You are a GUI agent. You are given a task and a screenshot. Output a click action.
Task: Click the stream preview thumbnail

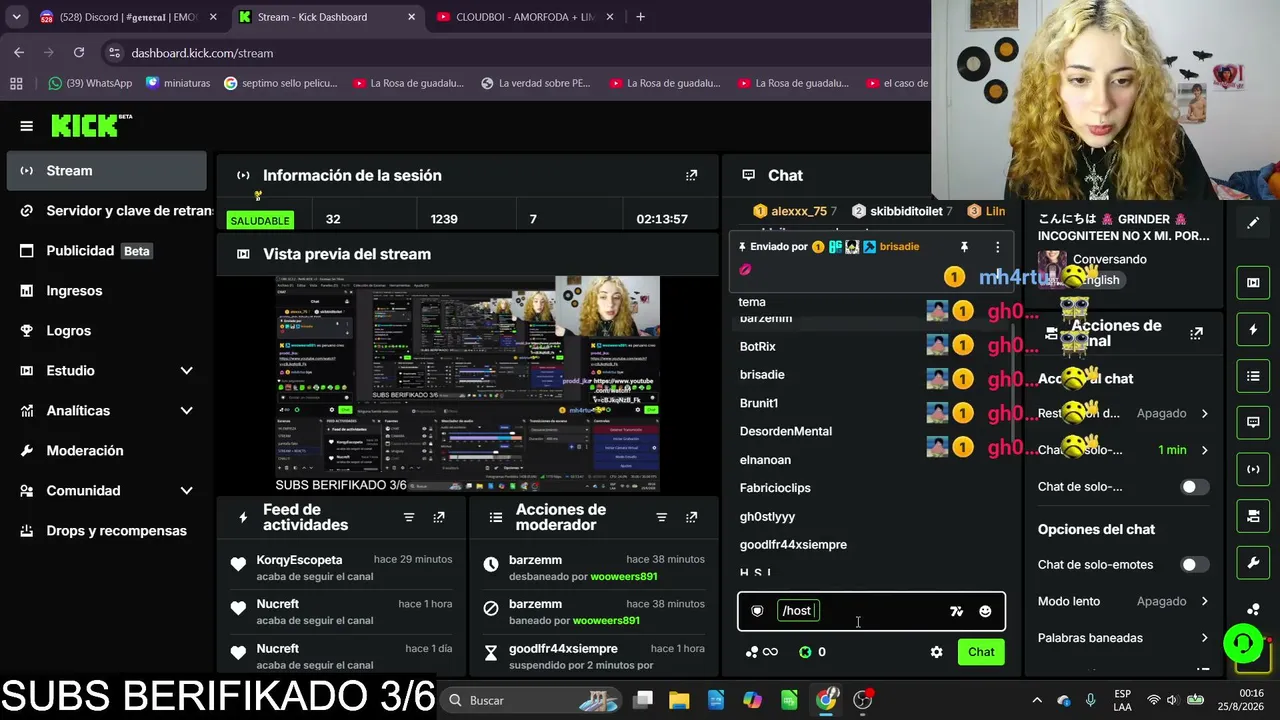[468, 384]
